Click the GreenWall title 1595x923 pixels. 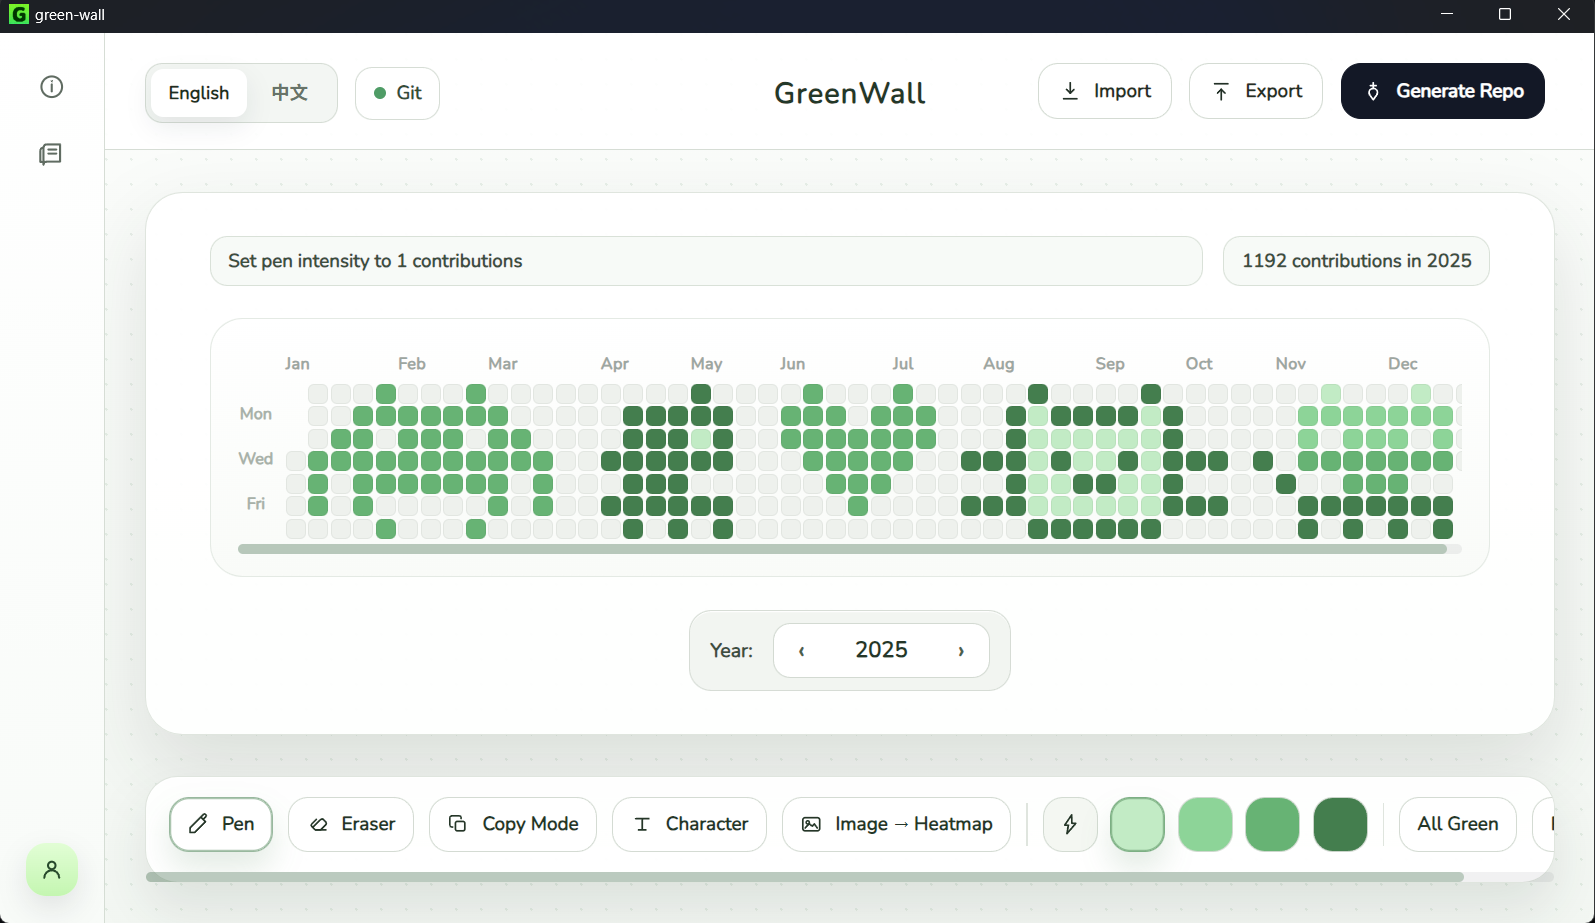pos(850,93)
